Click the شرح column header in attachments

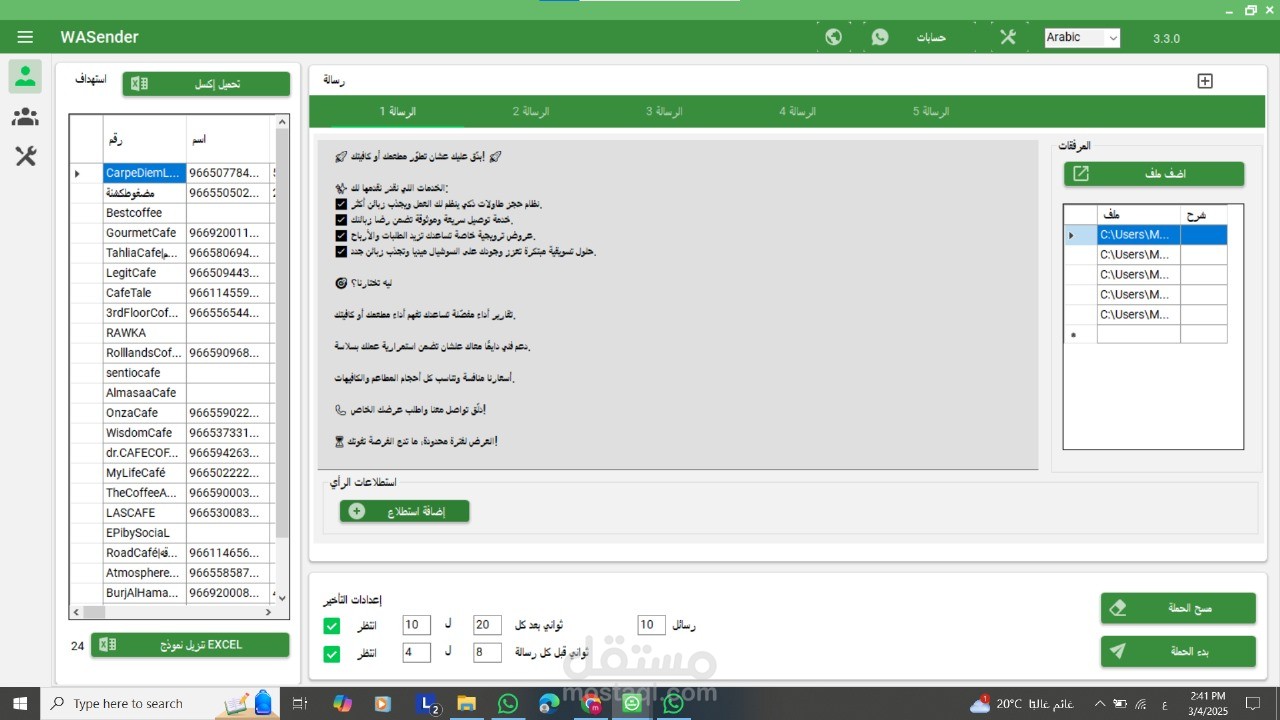coord(1203,215)
